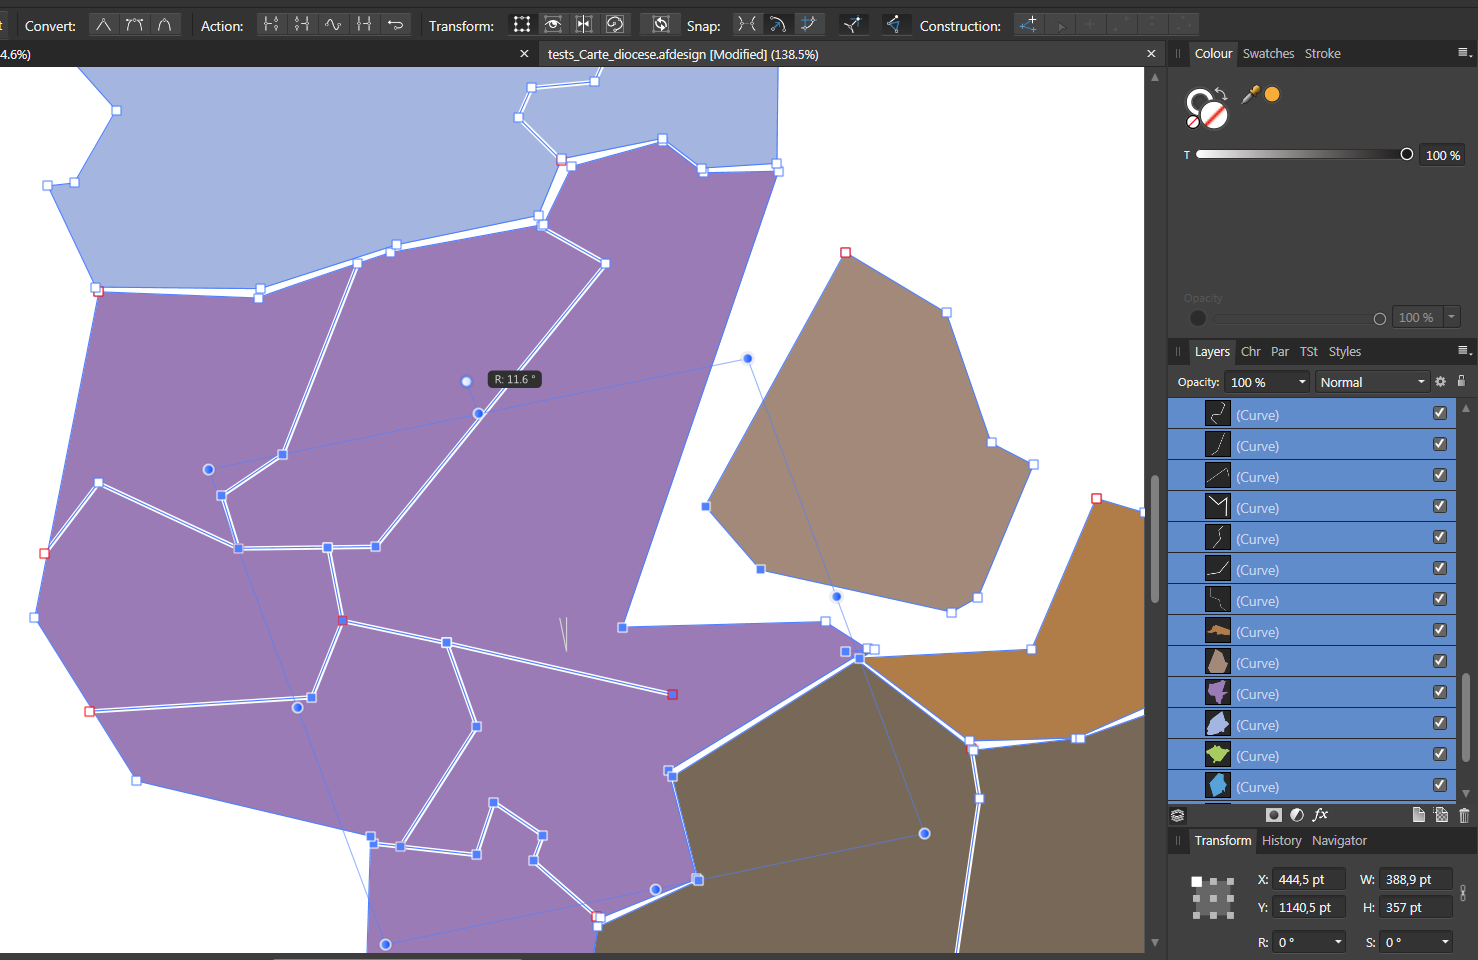Screen dimensions: 1478x960
Task: Click the Break Curve action icon
Action: tap(271, 25)
